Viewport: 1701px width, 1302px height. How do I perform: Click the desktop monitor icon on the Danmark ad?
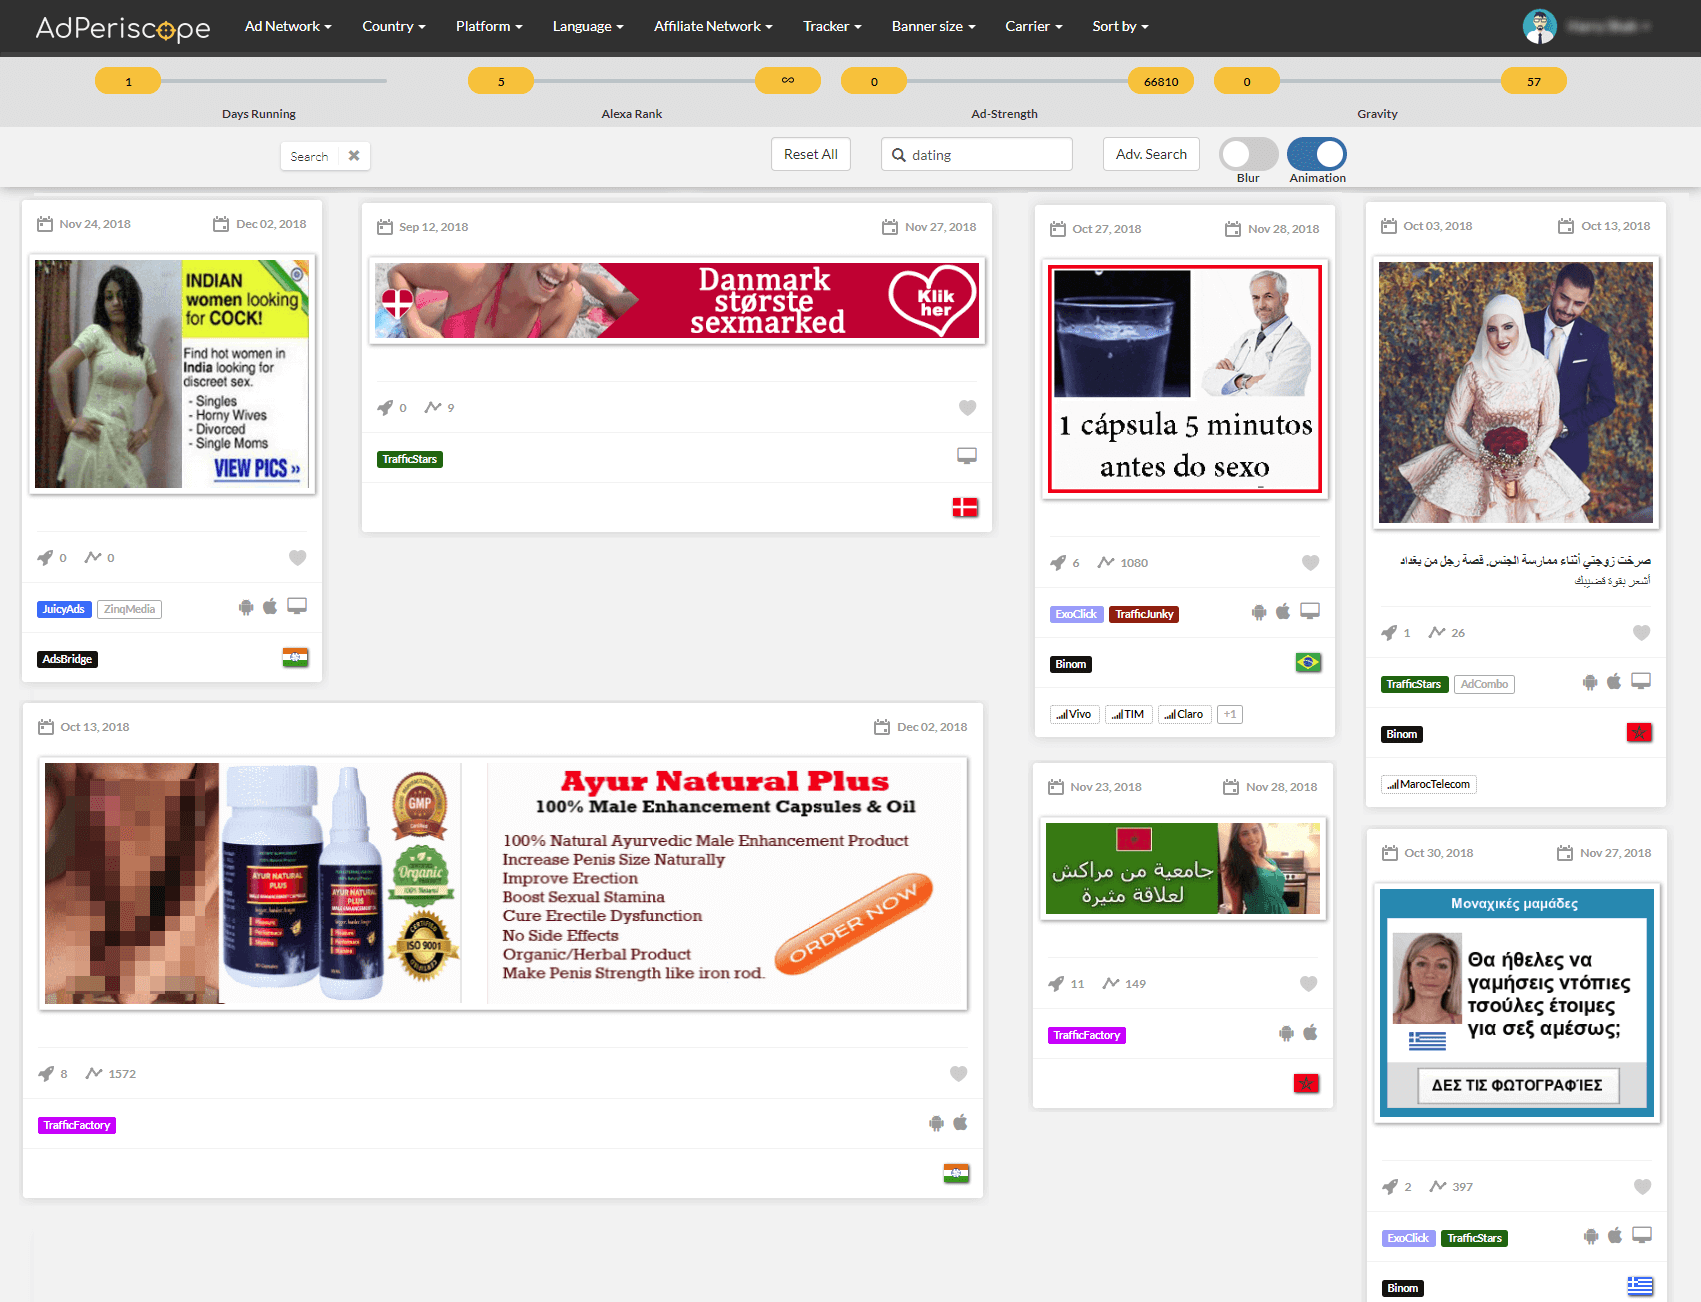pyautogui.click(x=966, y=456)
